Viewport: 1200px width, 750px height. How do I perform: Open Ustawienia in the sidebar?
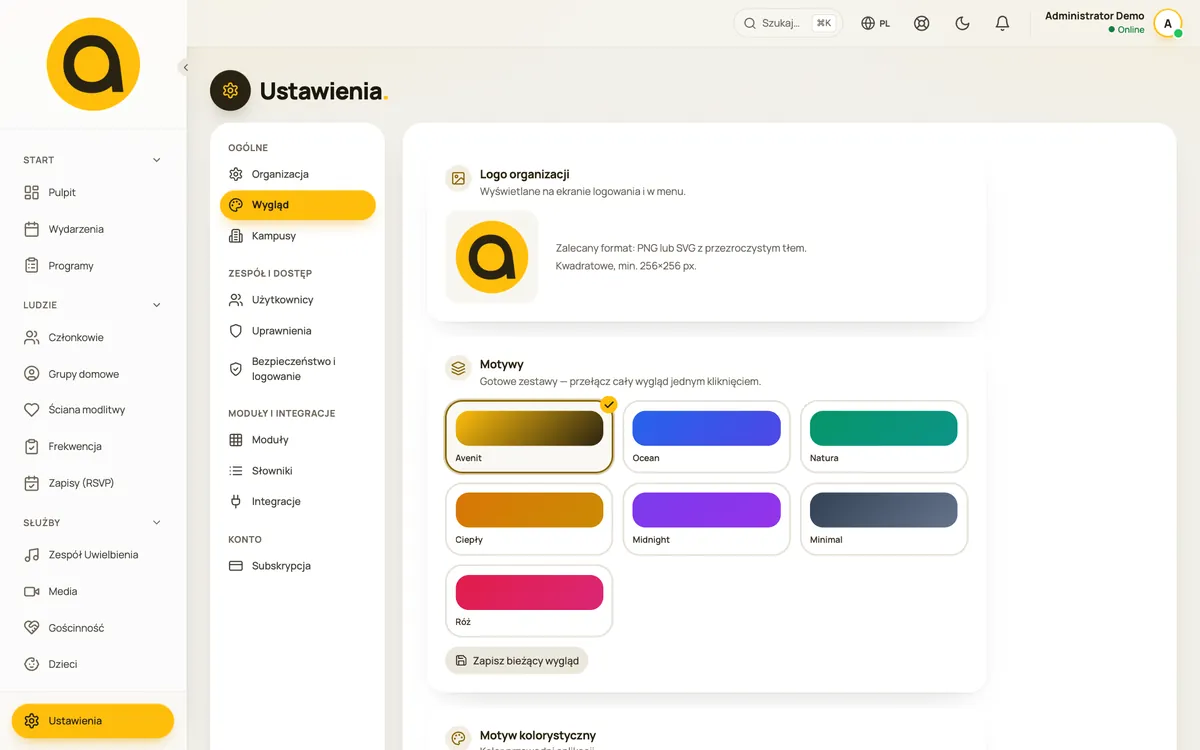(93, 721)
